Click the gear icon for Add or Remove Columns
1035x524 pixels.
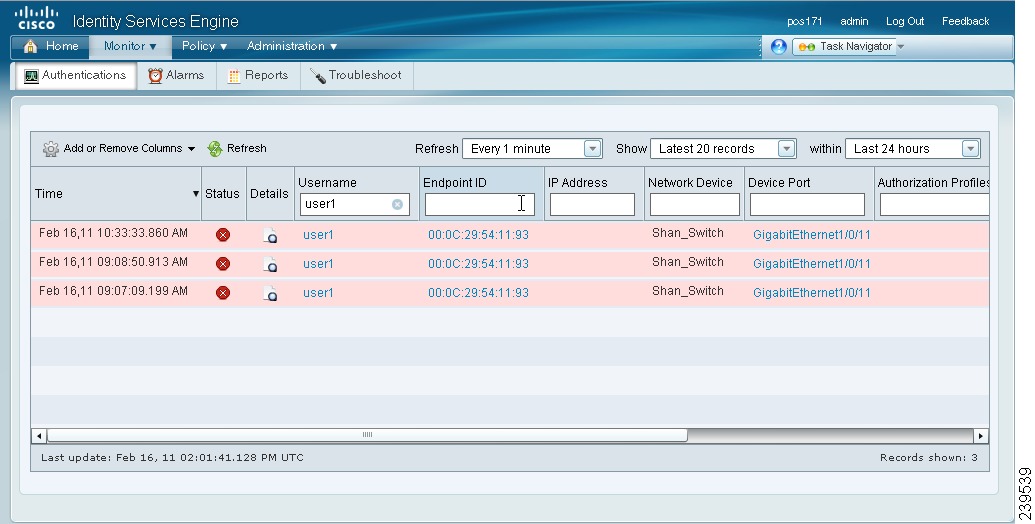click(50, 149)
